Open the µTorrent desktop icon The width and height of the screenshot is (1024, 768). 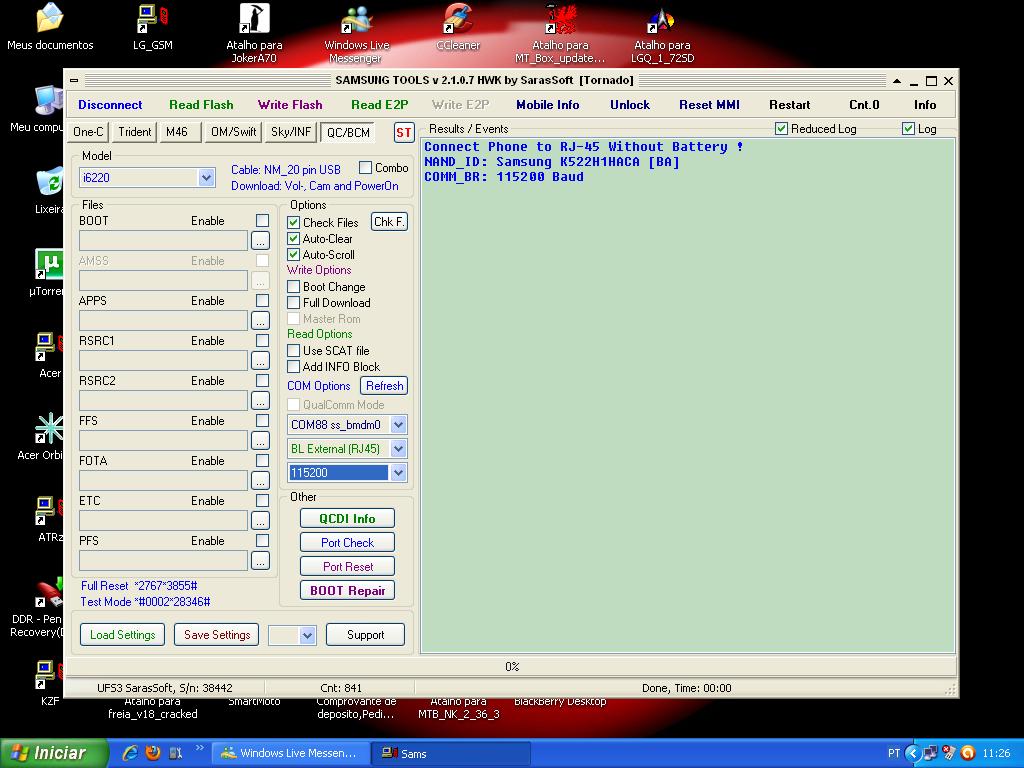tap(49, 272)
